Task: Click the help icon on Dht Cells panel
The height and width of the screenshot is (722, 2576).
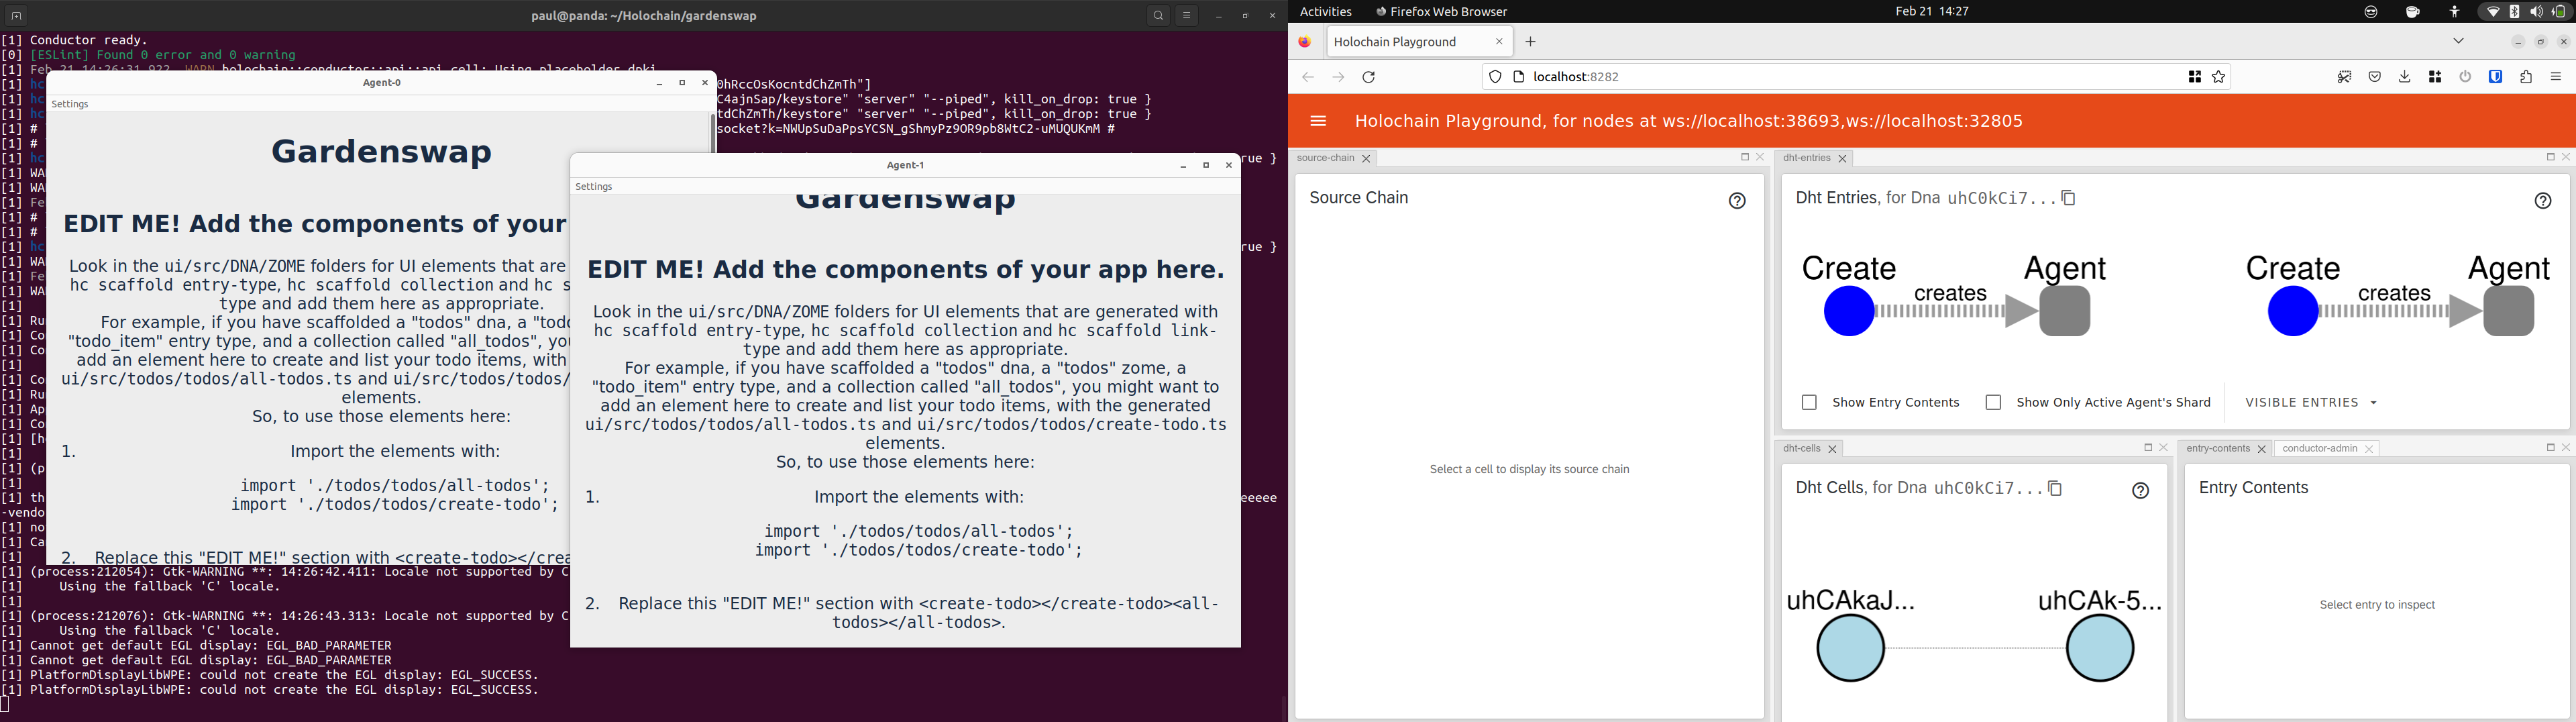Action: (2141, 490)
